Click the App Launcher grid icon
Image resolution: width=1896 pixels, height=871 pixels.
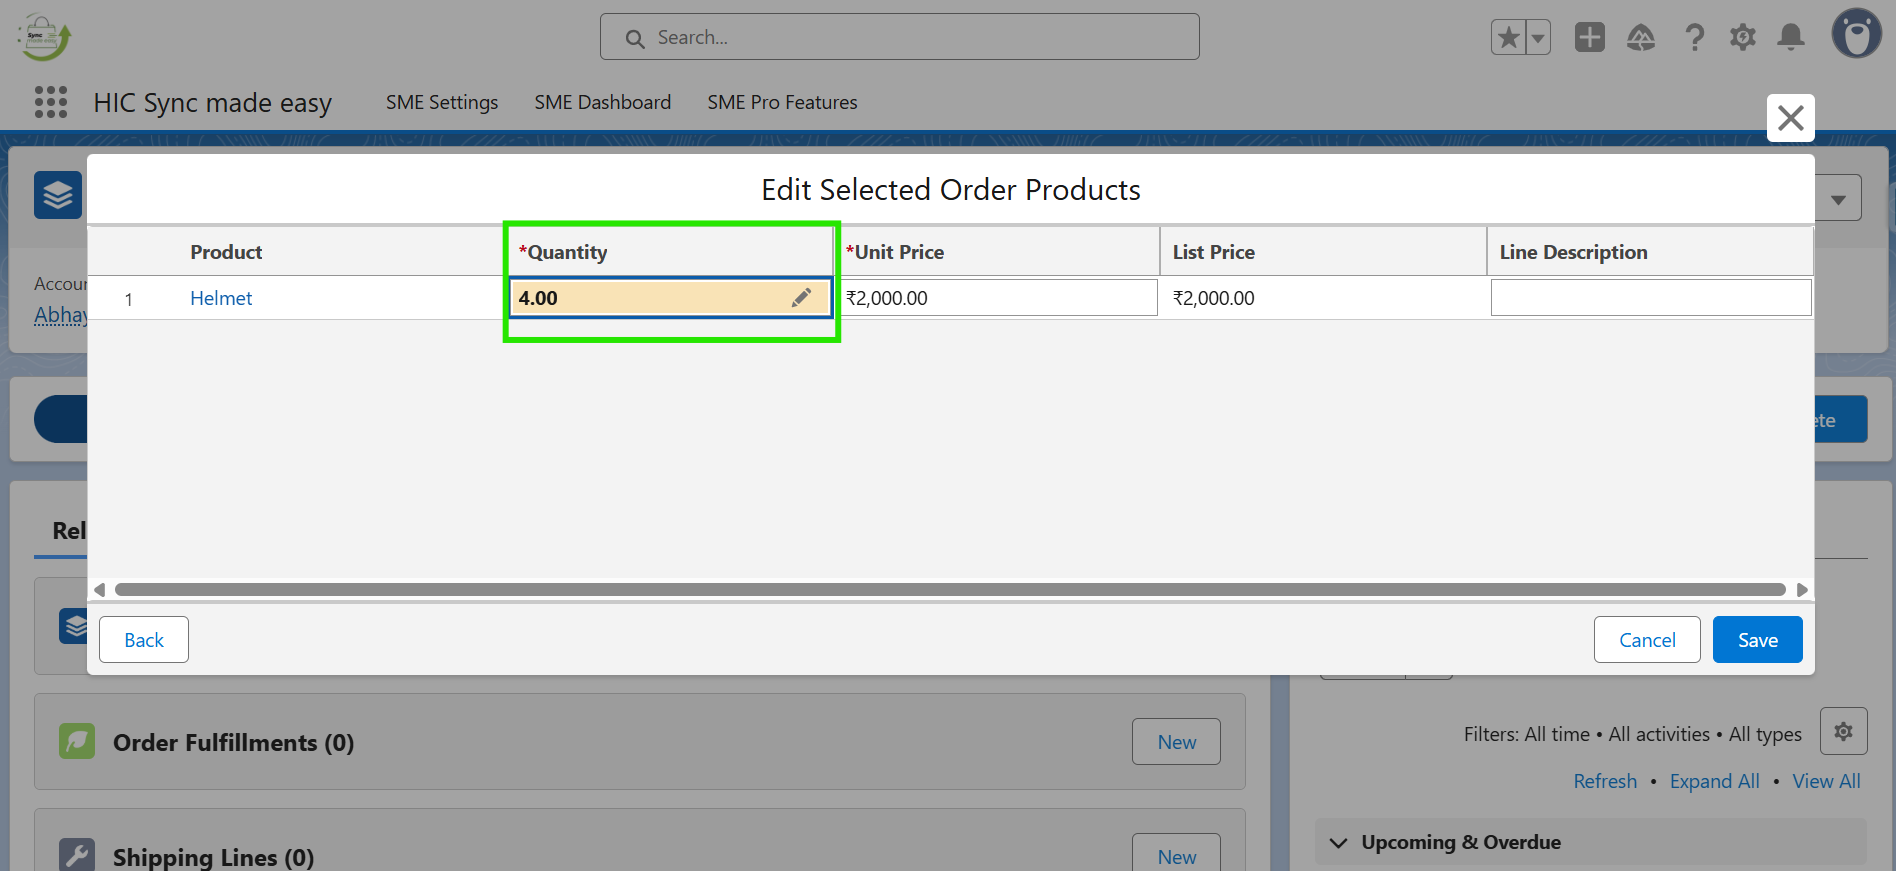click(51, 102)
